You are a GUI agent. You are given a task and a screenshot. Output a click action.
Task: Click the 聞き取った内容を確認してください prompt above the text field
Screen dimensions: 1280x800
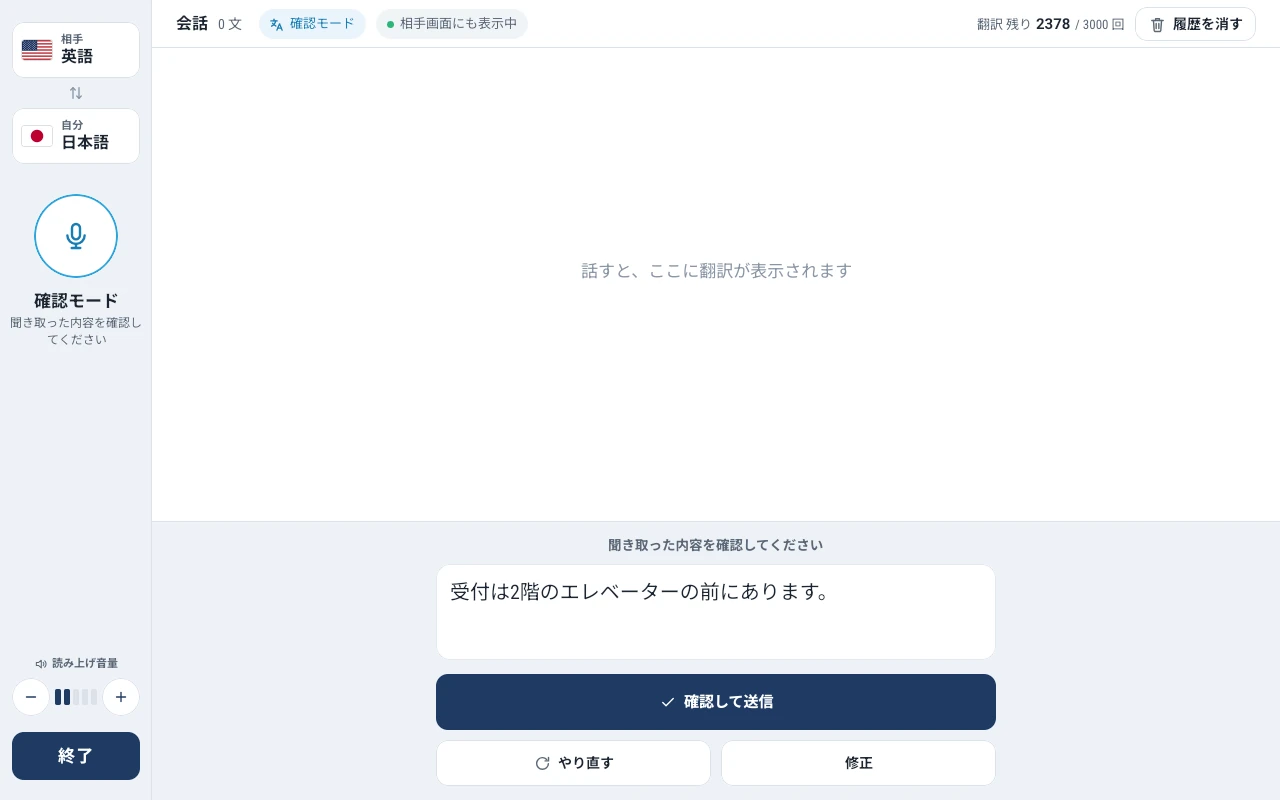[716, 545]
